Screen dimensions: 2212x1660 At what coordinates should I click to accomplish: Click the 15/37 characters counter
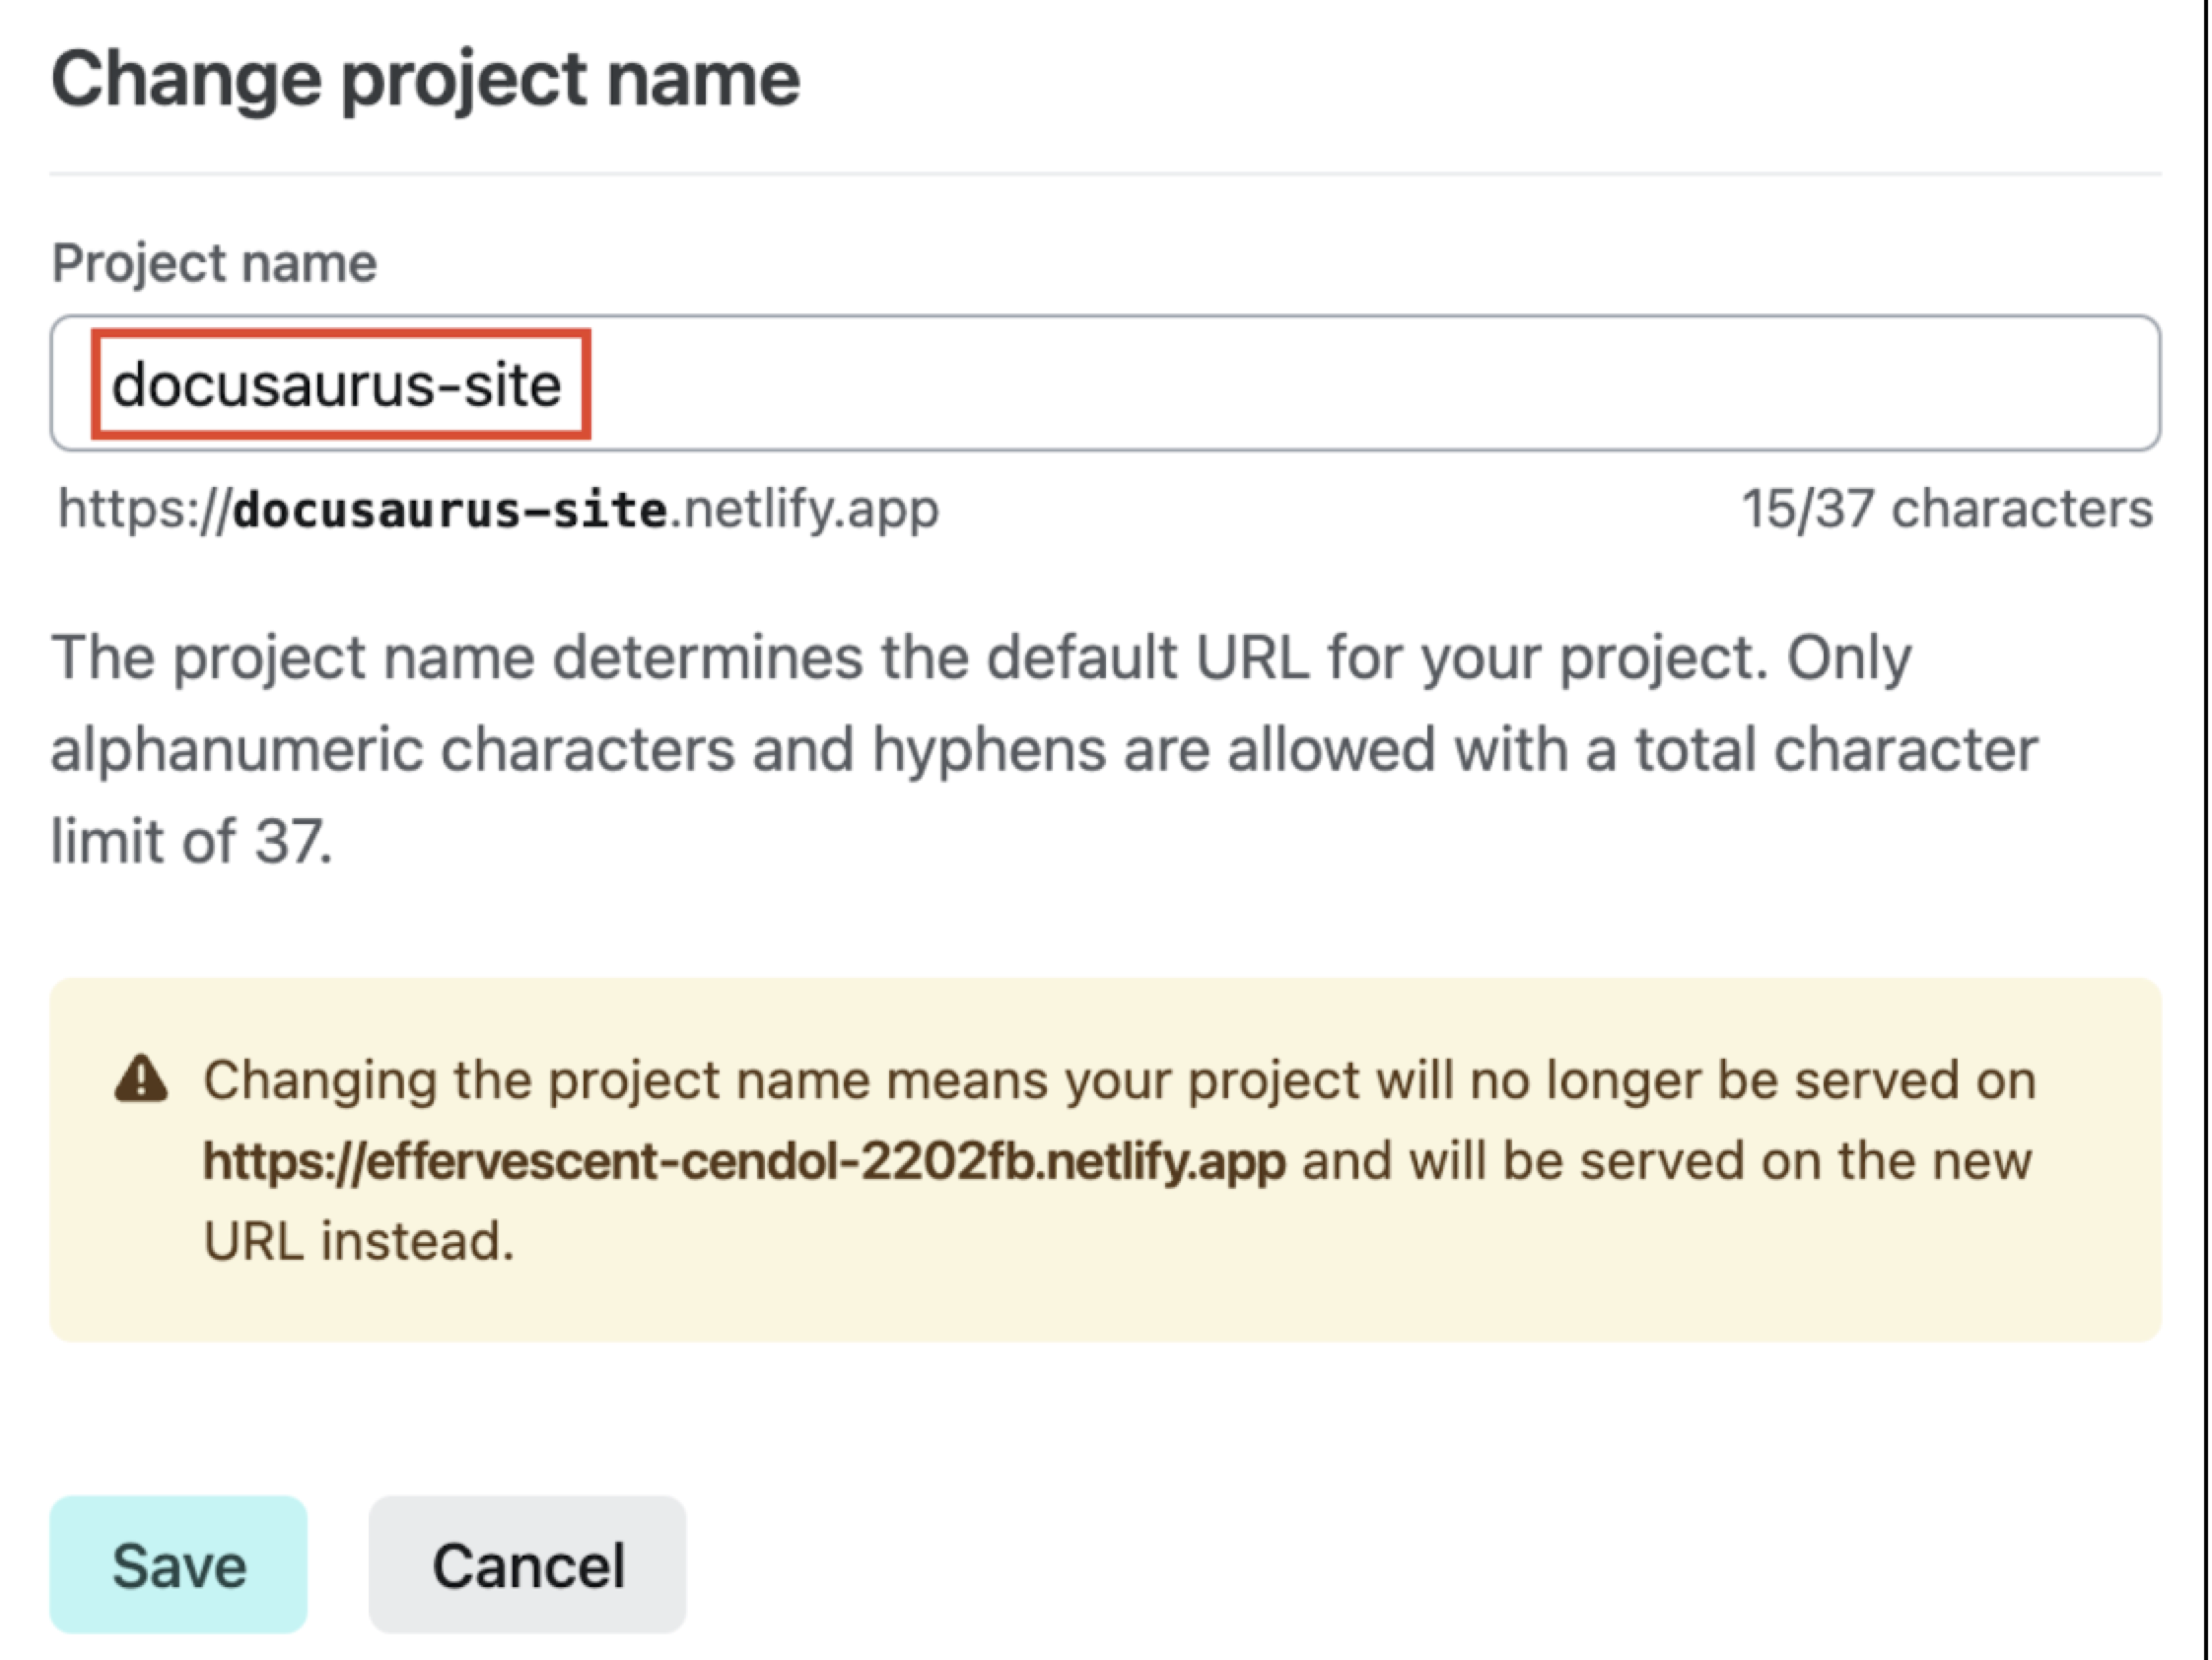1947,509
